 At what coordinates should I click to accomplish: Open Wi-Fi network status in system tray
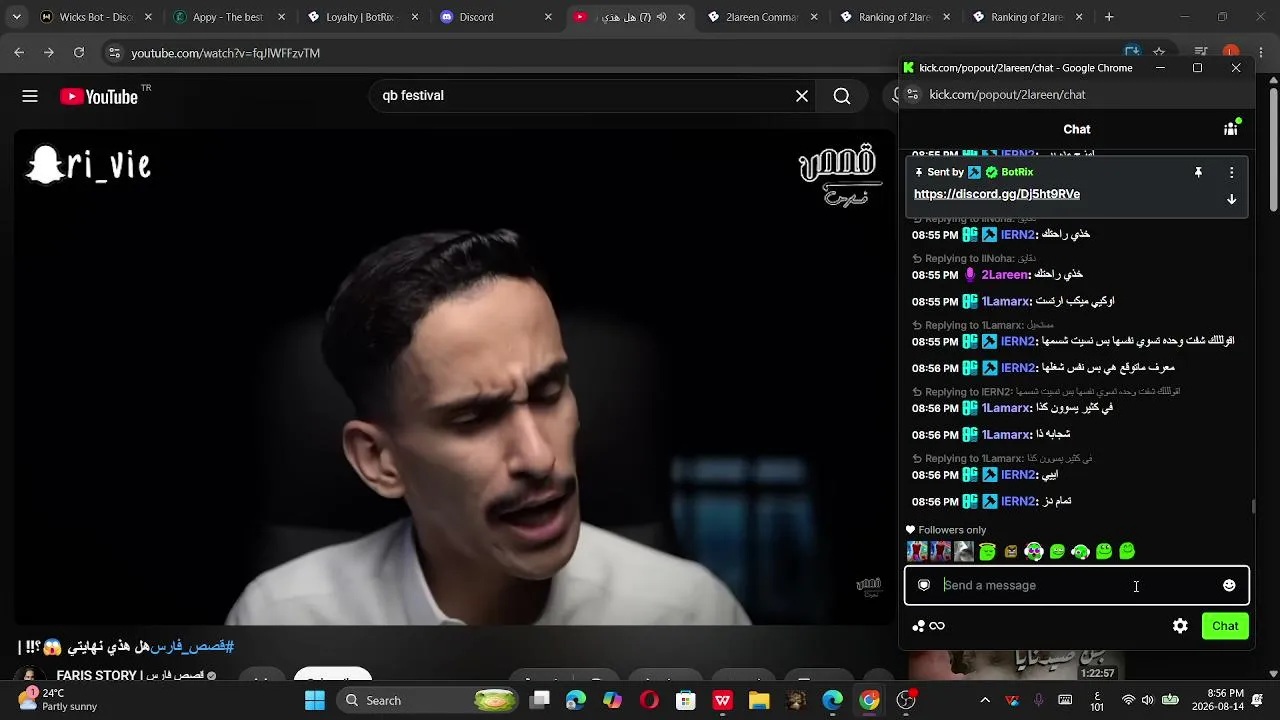pos(1128,700)
